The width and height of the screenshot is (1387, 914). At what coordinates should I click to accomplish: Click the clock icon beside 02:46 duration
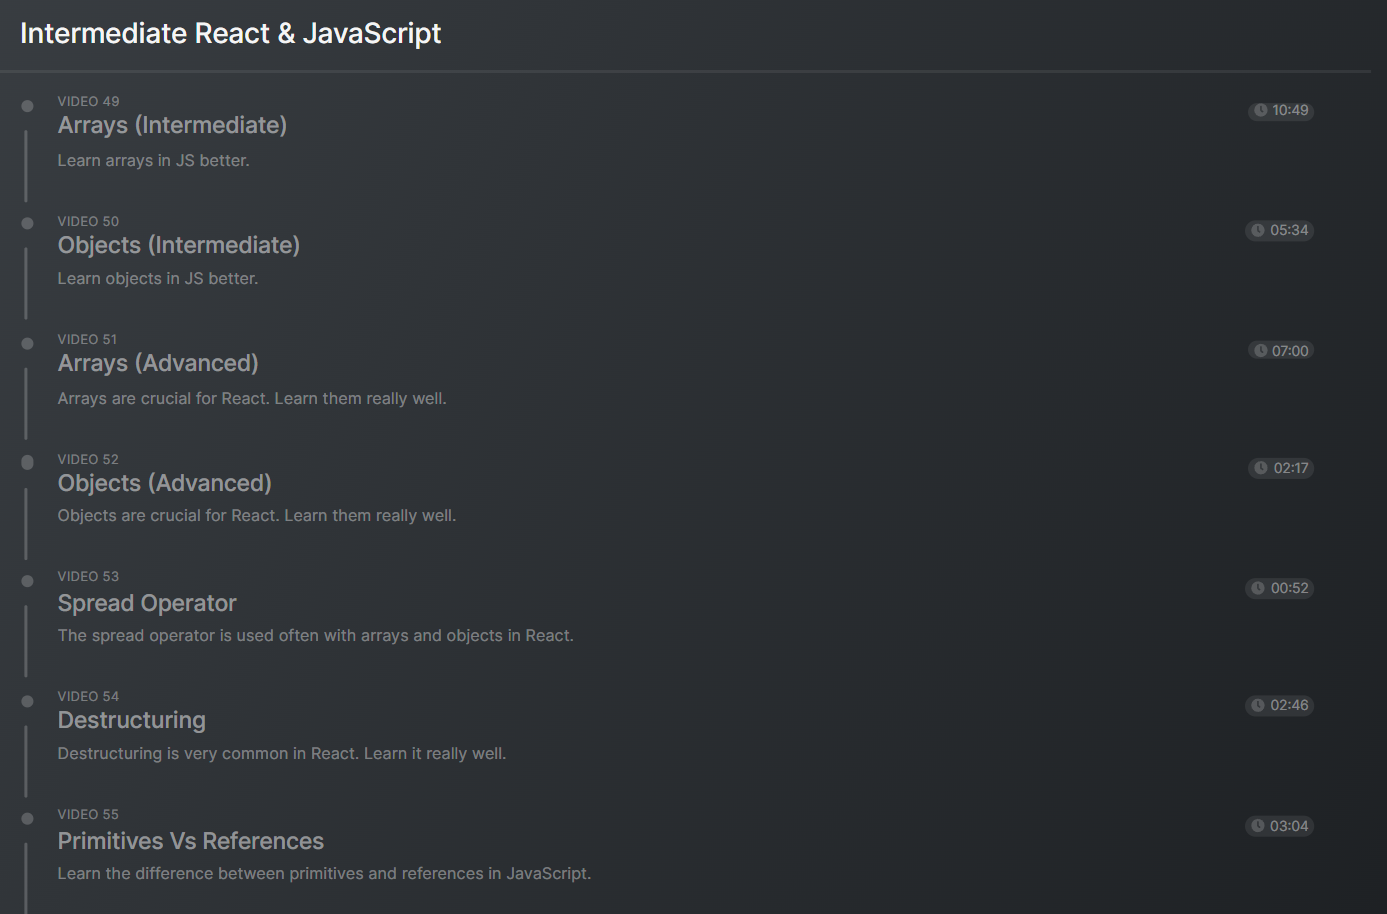tap(1258, 706)
